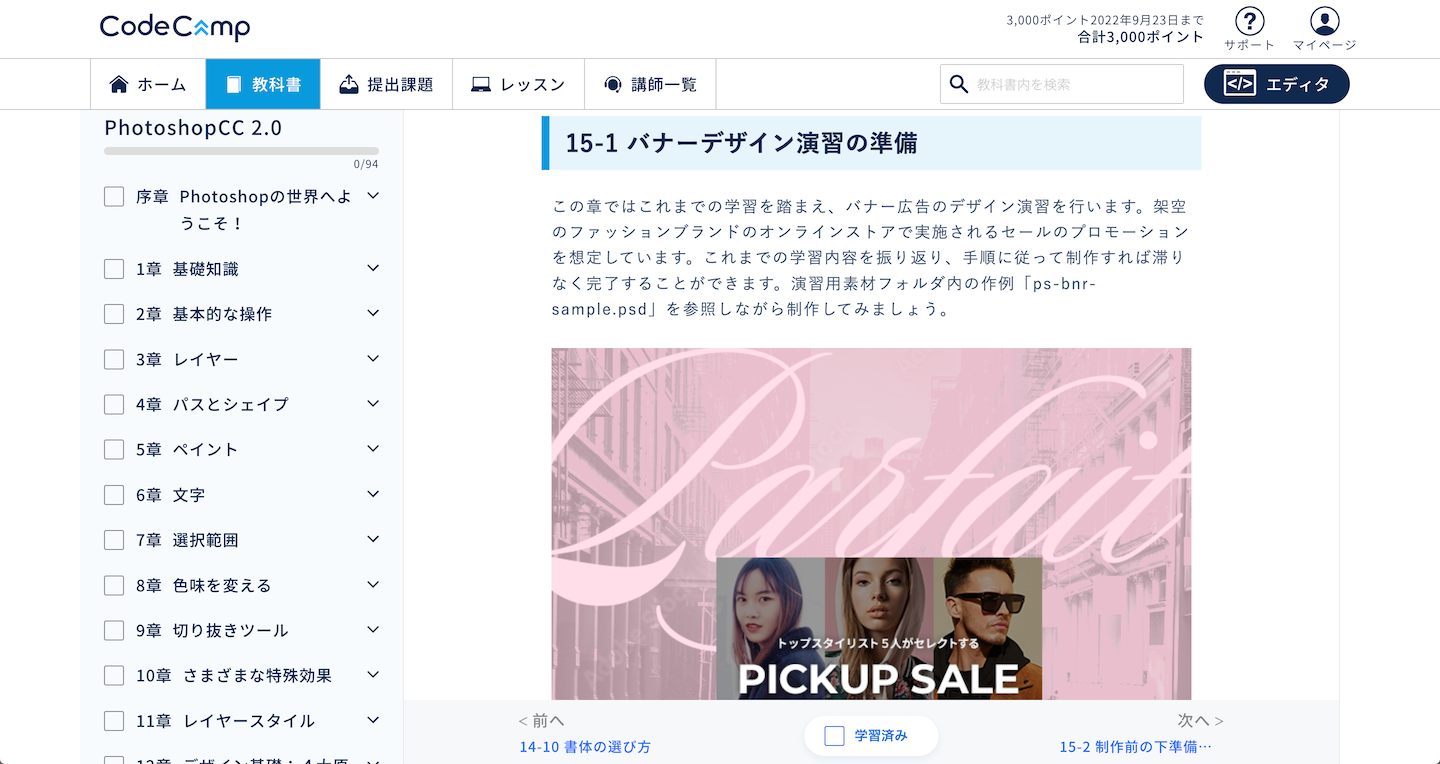Mark 15-1 as 学習済み learned
The image size is (1440, 764).
(870, 735)
